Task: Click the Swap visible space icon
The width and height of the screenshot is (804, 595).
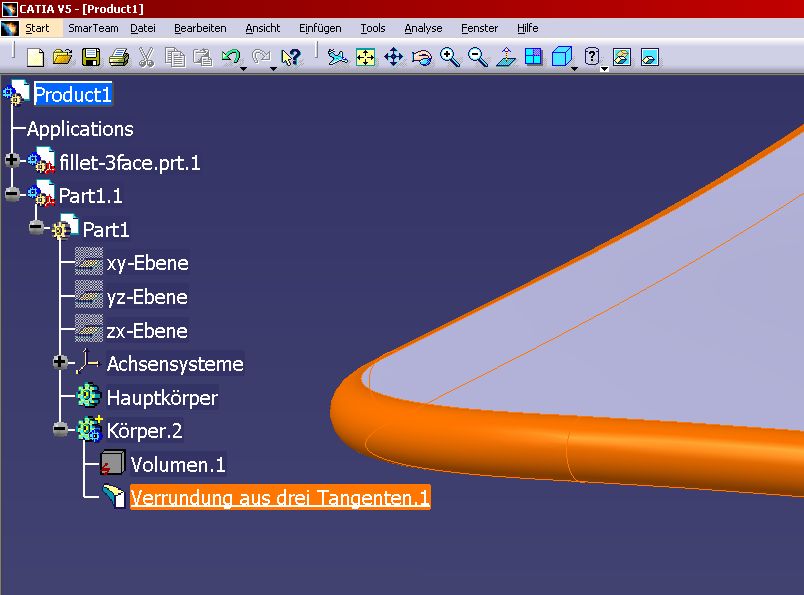Action: (x=650, y=57)
